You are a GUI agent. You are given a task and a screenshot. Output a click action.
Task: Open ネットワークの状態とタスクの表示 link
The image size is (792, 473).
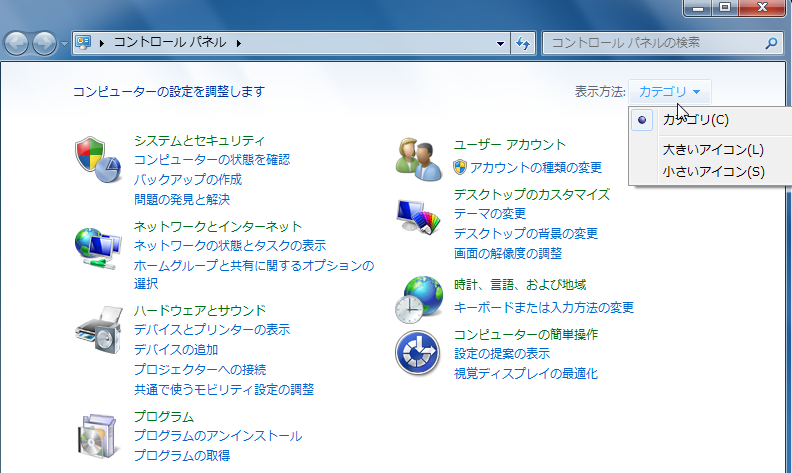230,246
